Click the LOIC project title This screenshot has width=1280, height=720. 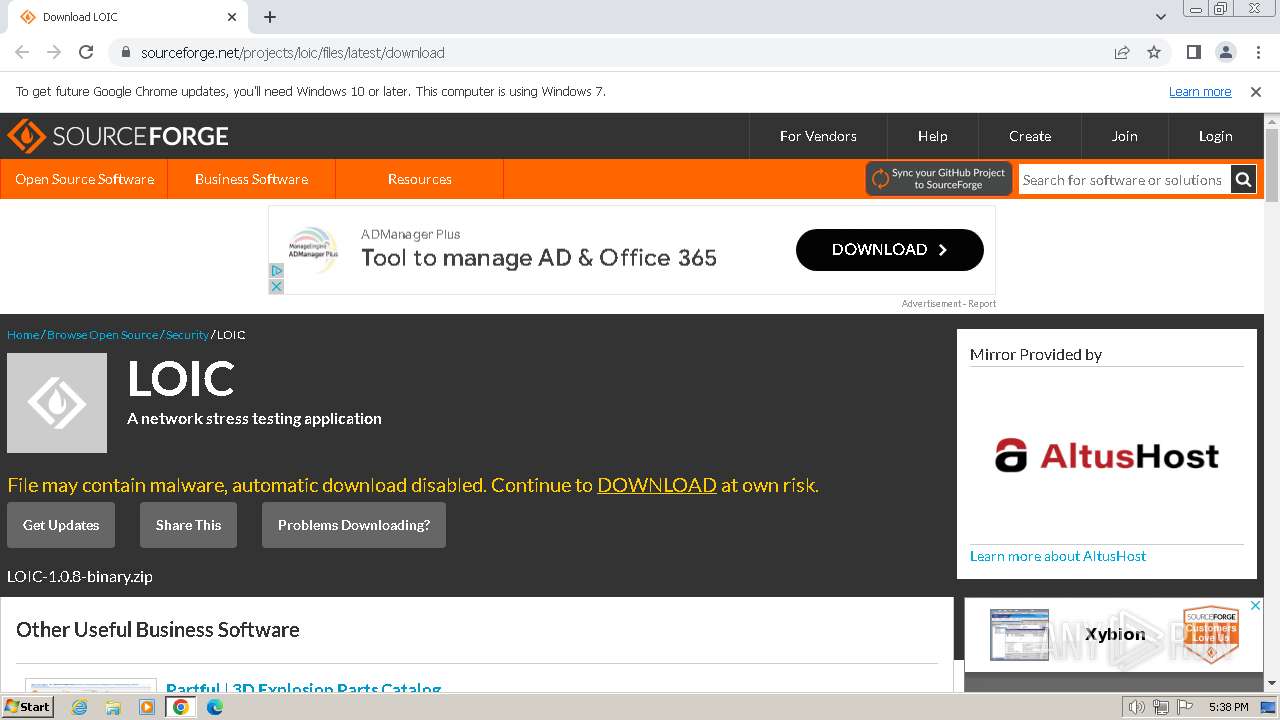tap(181, 379)
